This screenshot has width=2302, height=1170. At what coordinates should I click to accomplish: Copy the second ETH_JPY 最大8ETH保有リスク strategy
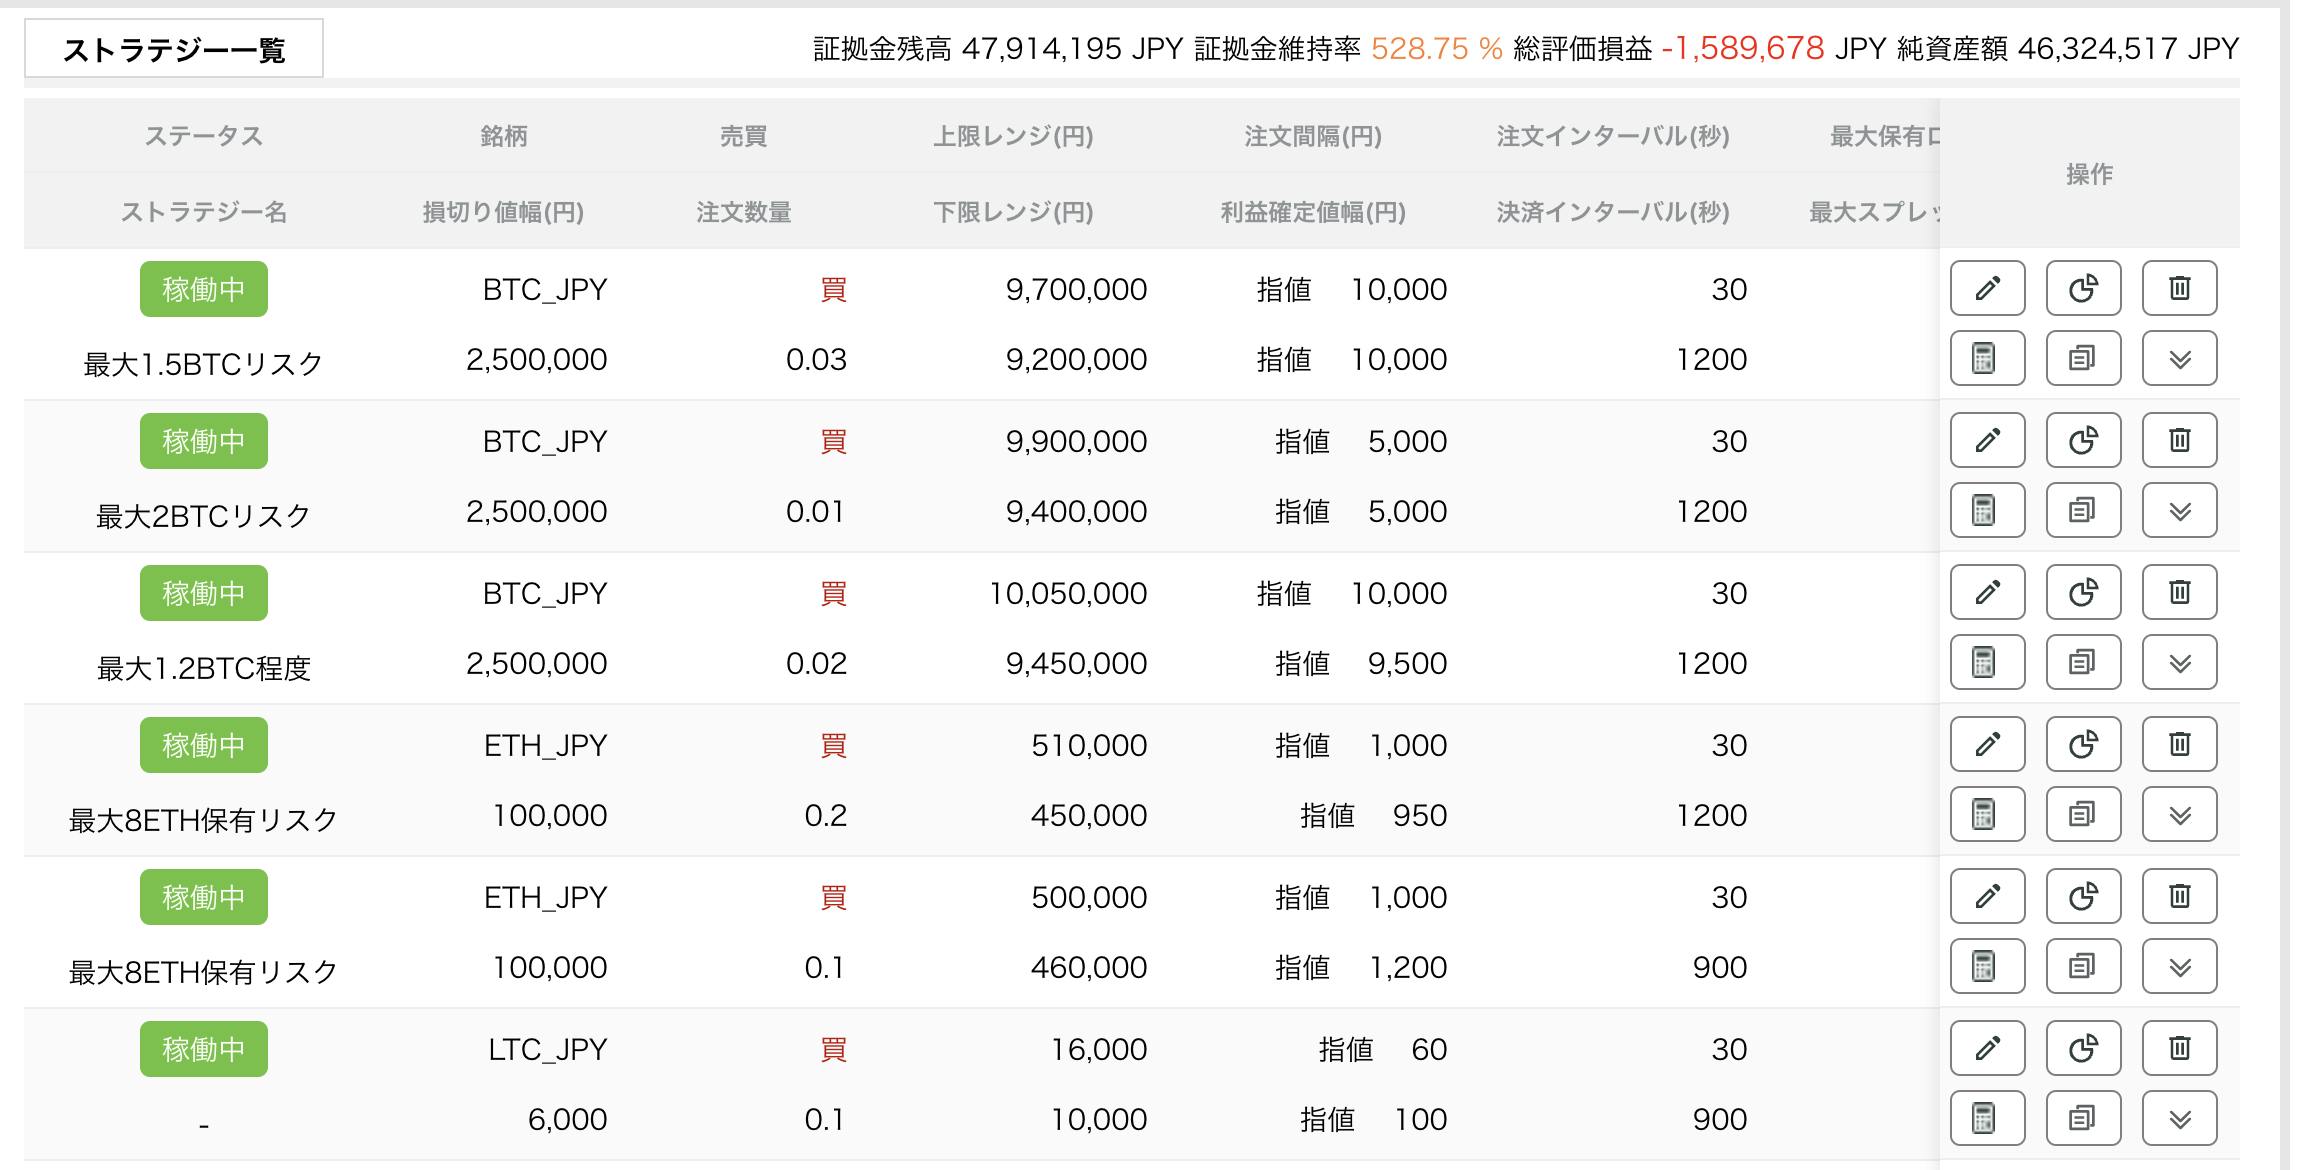pos(2083,966)
